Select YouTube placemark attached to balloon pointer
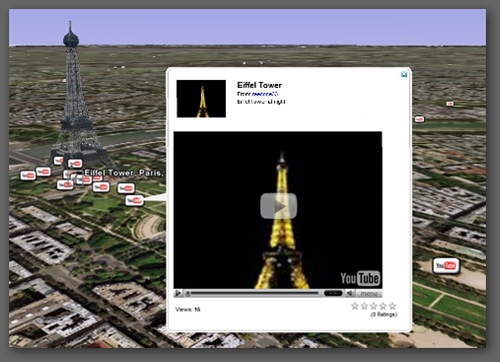500x362 pixels. click(134, 200)
